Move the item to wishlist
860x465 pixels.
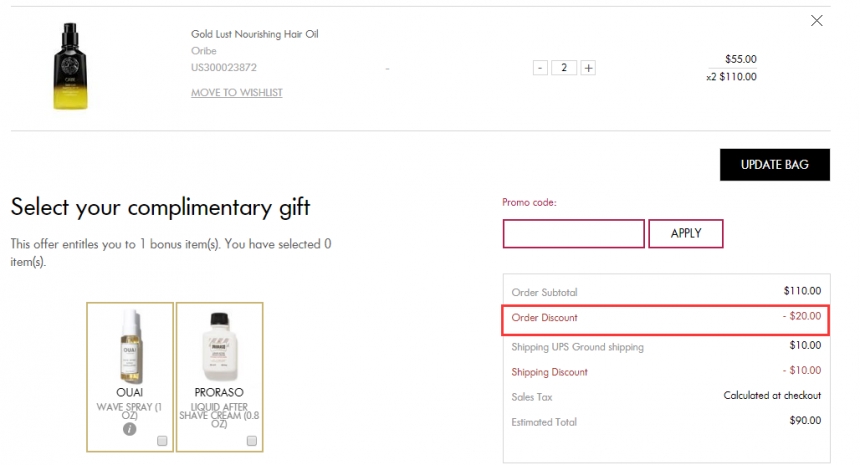point(236,93)
